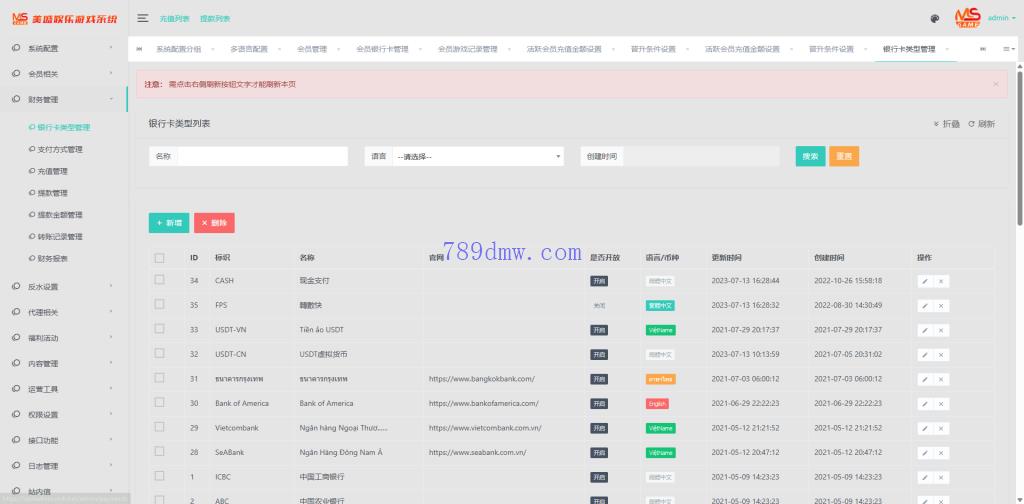The width and height of the screenshot is (1024, 504).
Task: Click the 名称 name input field
Action: [x=262, y=156]
